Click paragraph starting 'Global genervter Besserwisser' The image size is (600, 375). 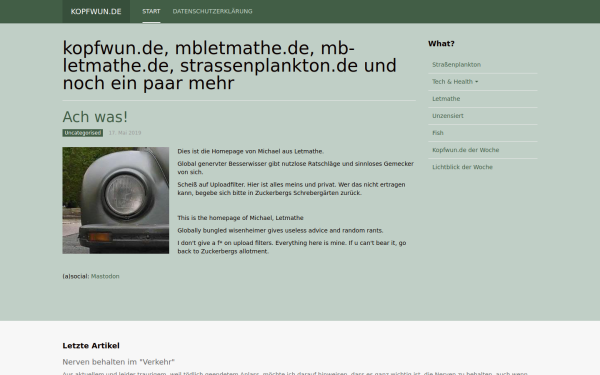[x=295, y=168]
